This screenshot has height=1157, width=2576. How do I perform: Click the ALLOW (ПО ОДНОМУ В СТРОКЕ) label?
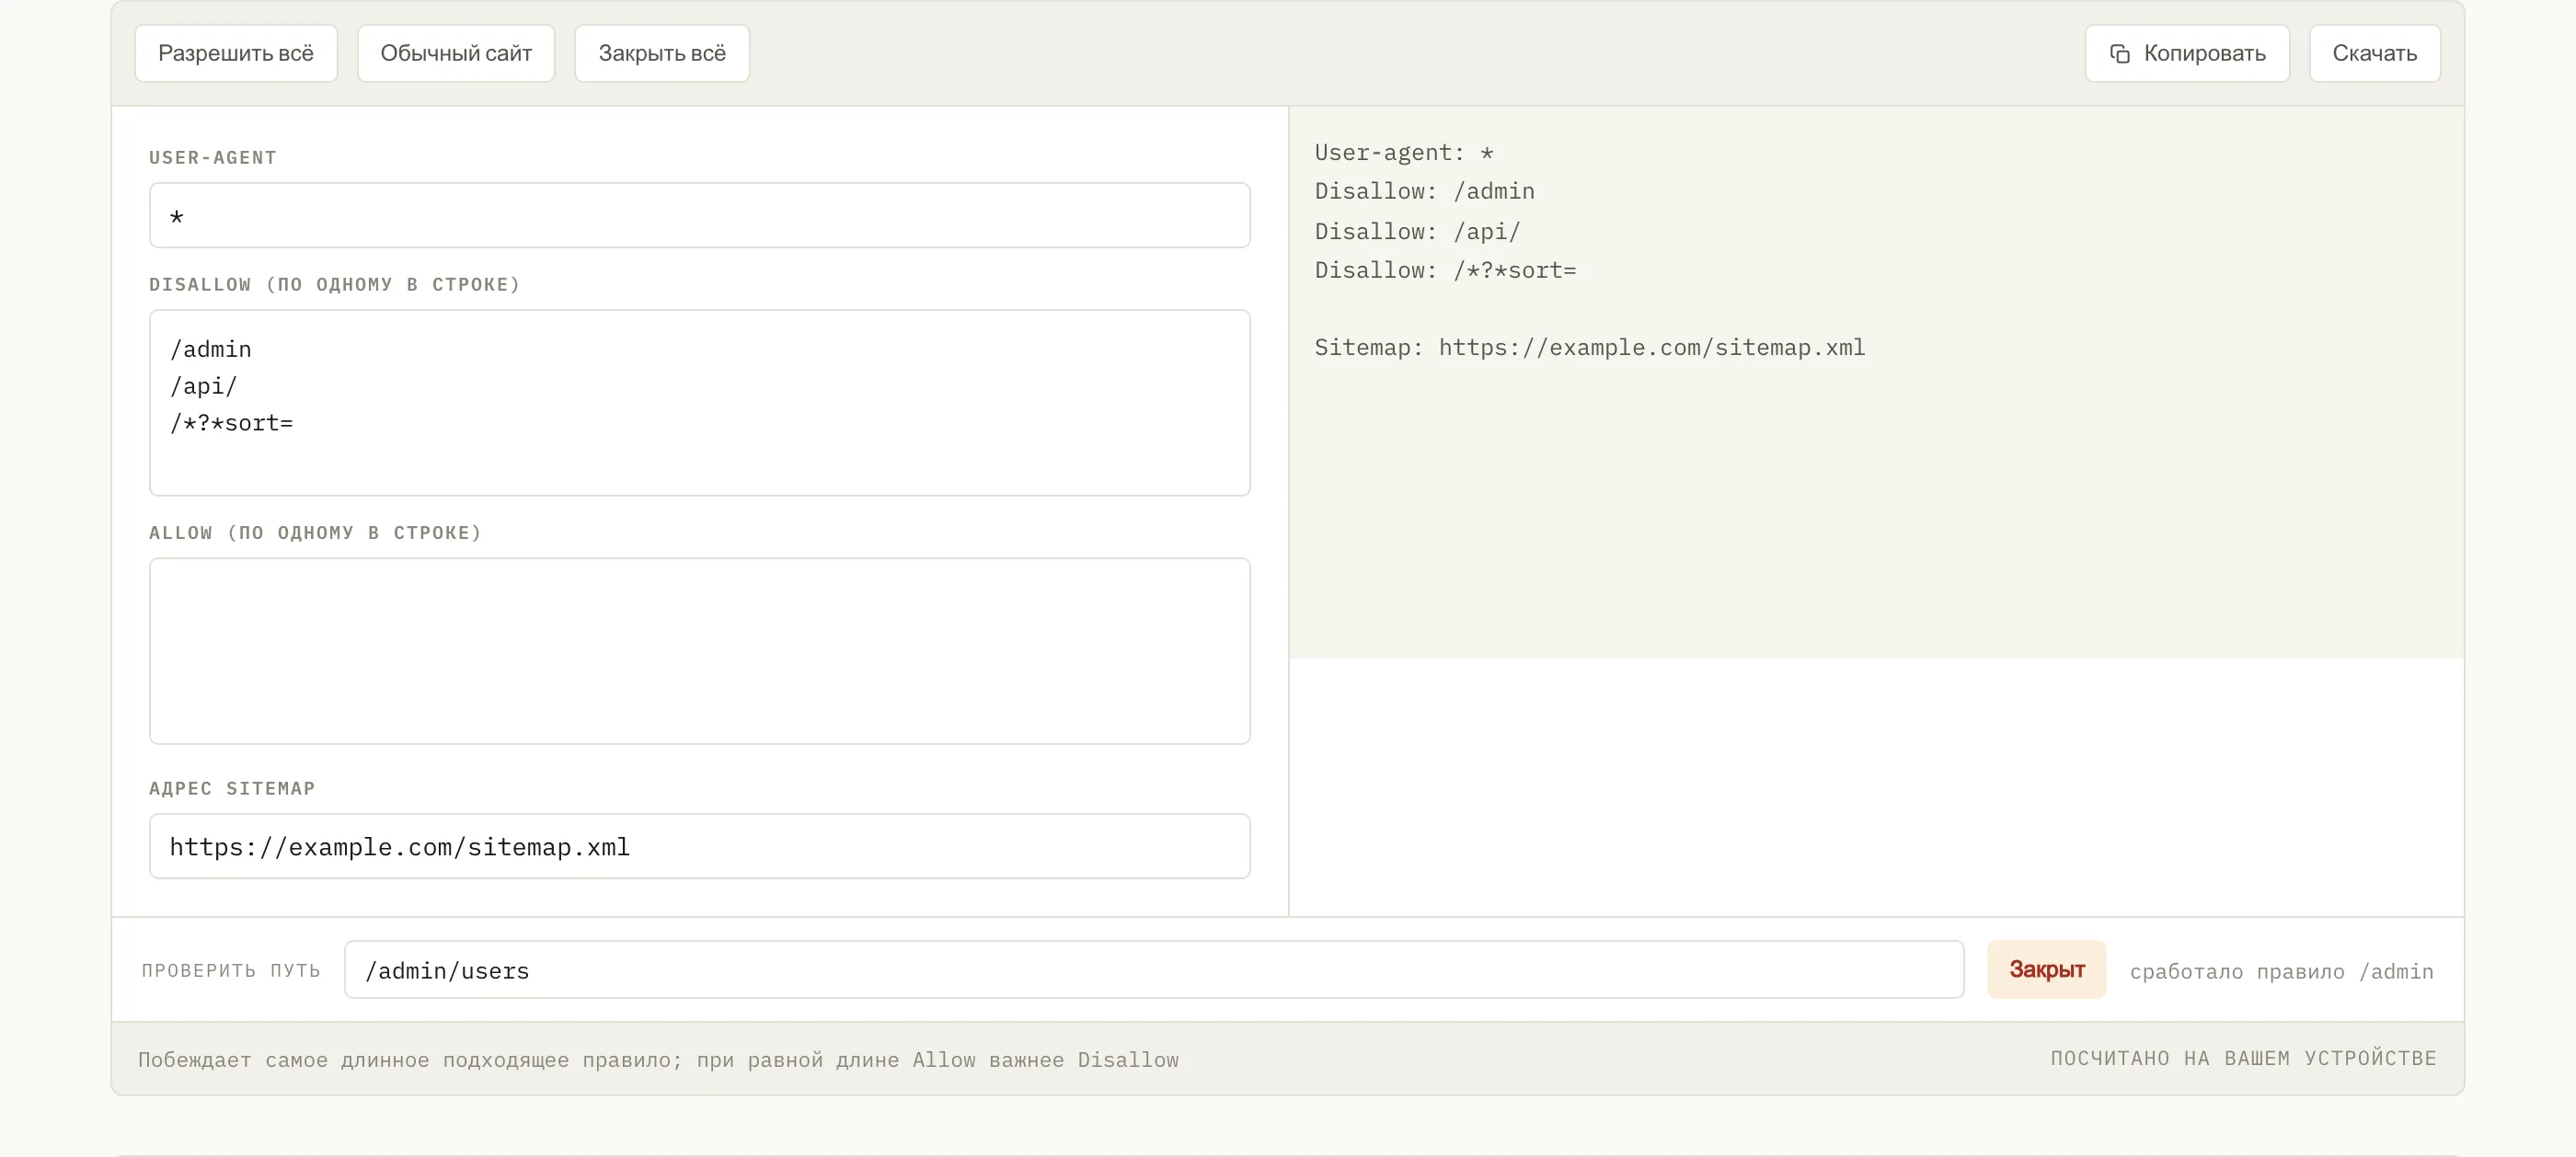point(315,532)
